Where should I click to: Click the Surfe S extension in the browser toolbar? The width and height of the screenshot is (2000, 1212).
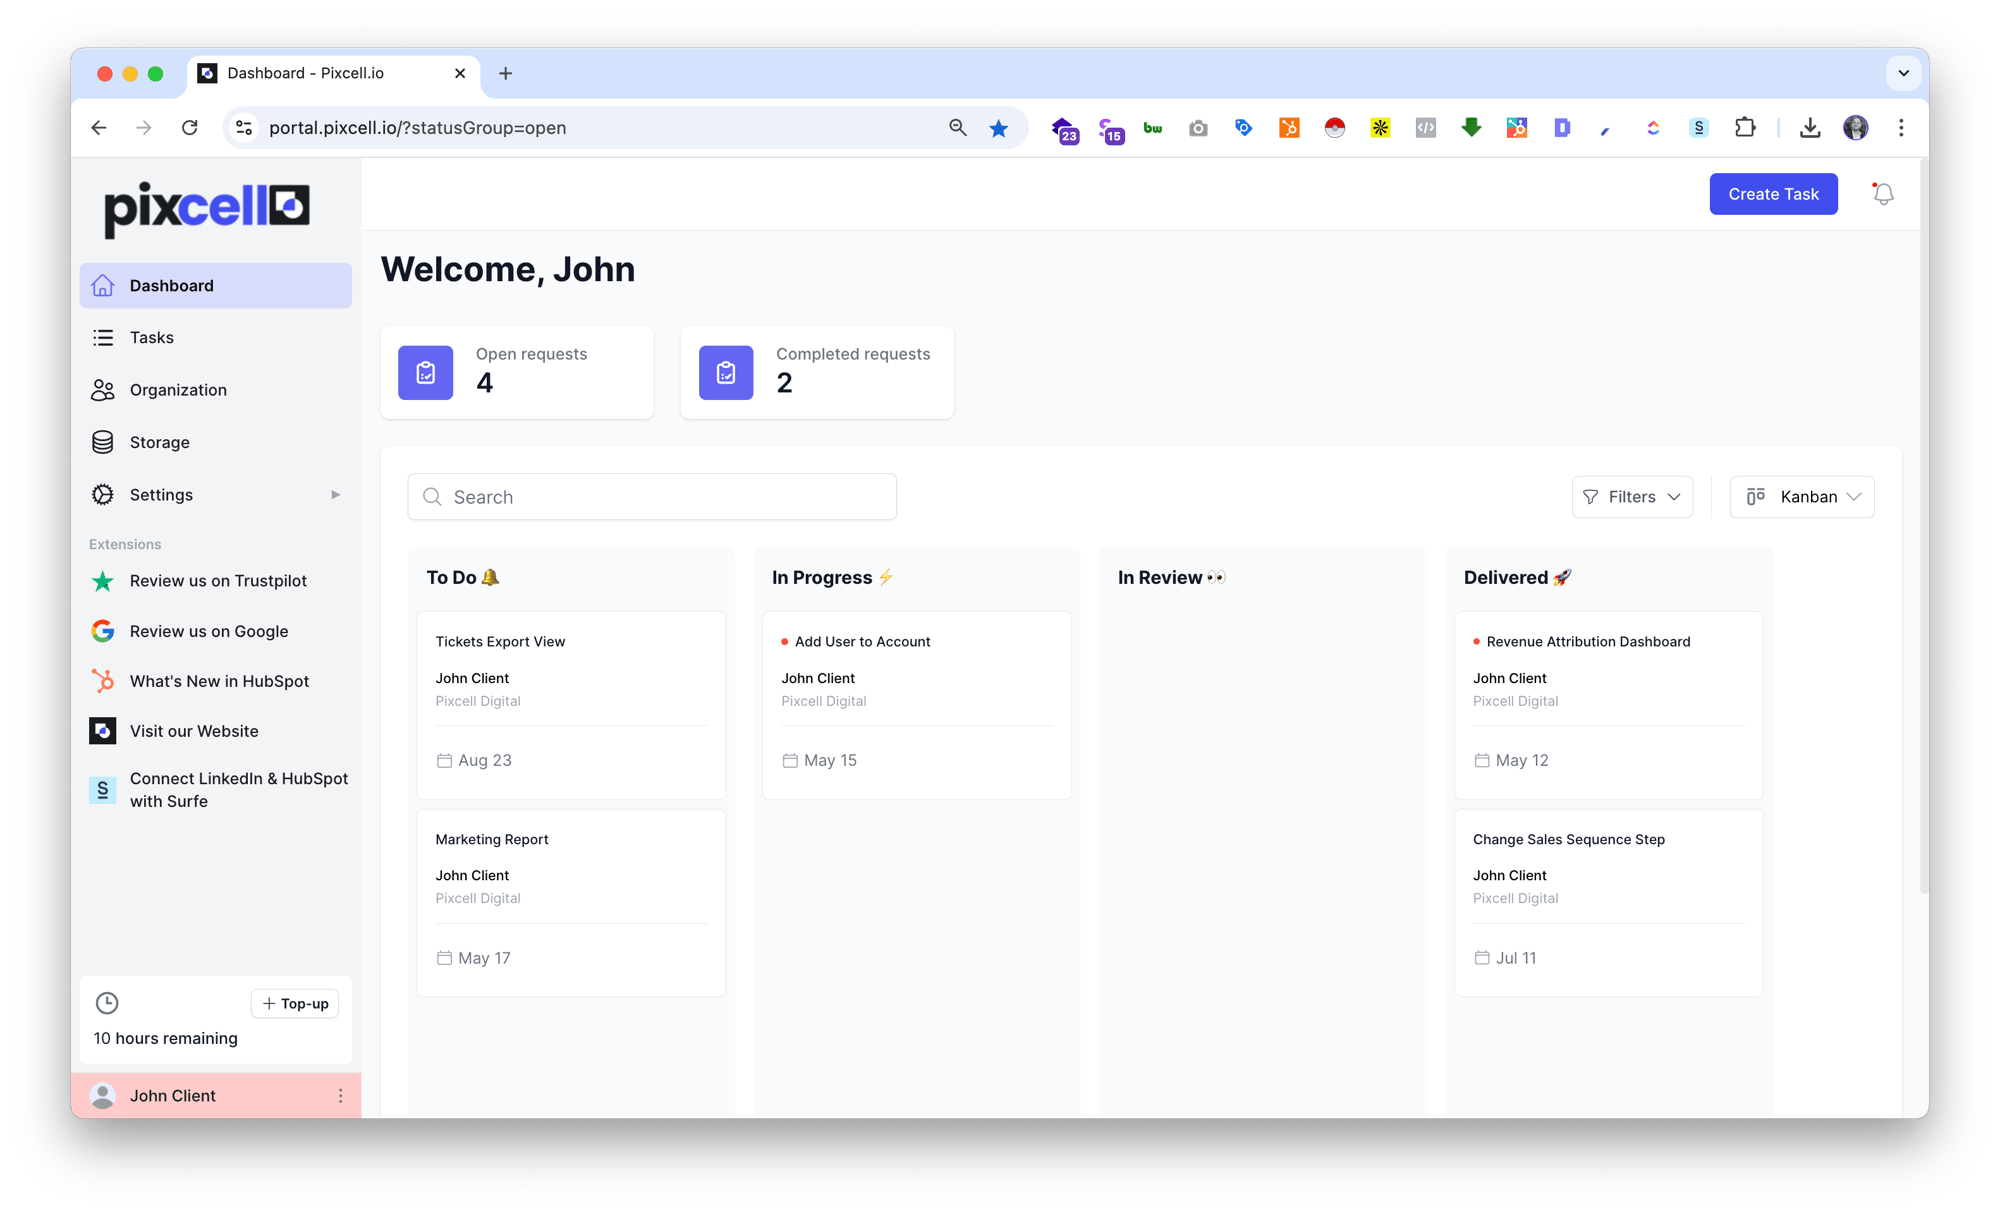[1699, 128]
